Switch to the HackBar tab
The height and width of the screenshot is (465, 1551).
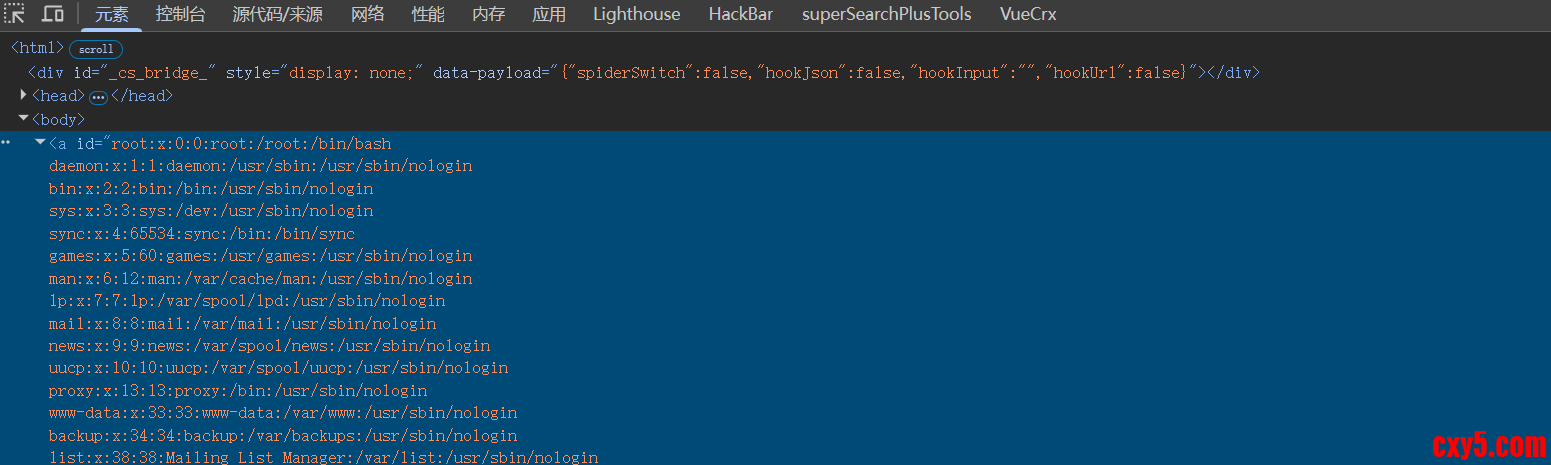[741, 14]
